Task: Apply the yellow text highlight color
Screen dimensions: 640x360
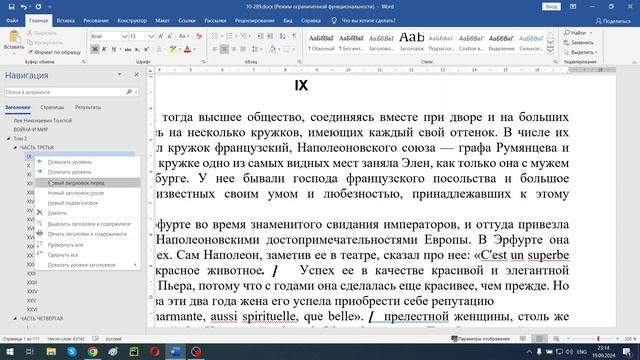Action: pyautogui.click(x=173, y=49)
